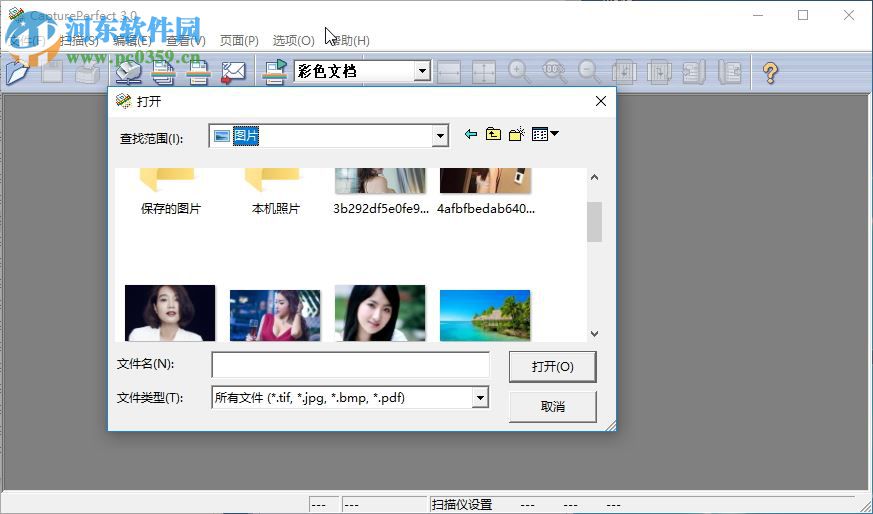The image size is (873, 514).
Task: Click the yellow question mark help icon
Action: 771,72
